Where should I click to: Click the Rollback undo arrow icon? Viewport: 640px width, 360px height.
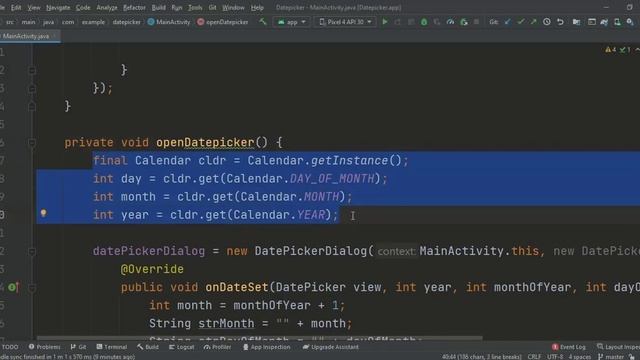coord(560,22)
